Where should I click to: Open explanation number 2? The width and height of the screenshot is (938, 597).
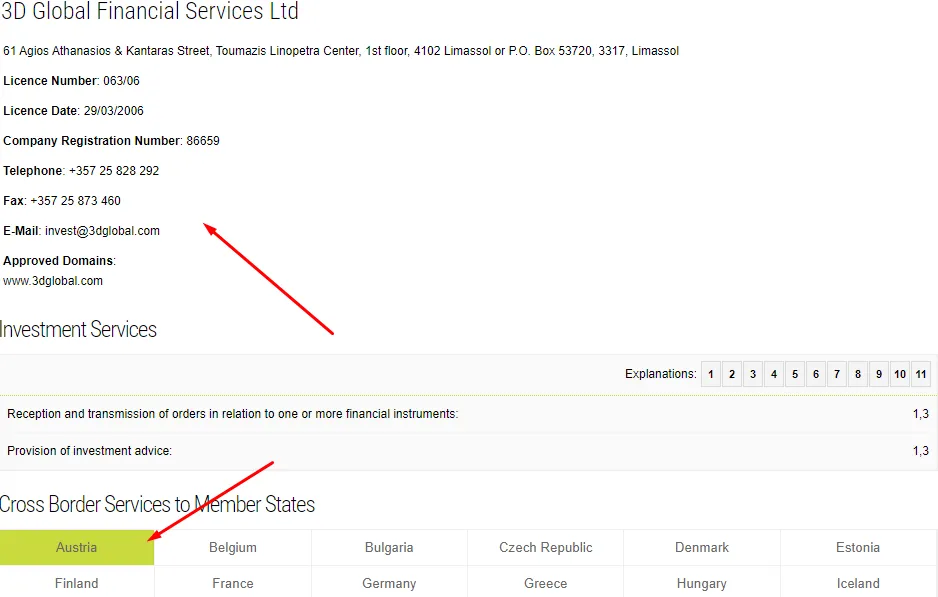(x=732, y=374)
